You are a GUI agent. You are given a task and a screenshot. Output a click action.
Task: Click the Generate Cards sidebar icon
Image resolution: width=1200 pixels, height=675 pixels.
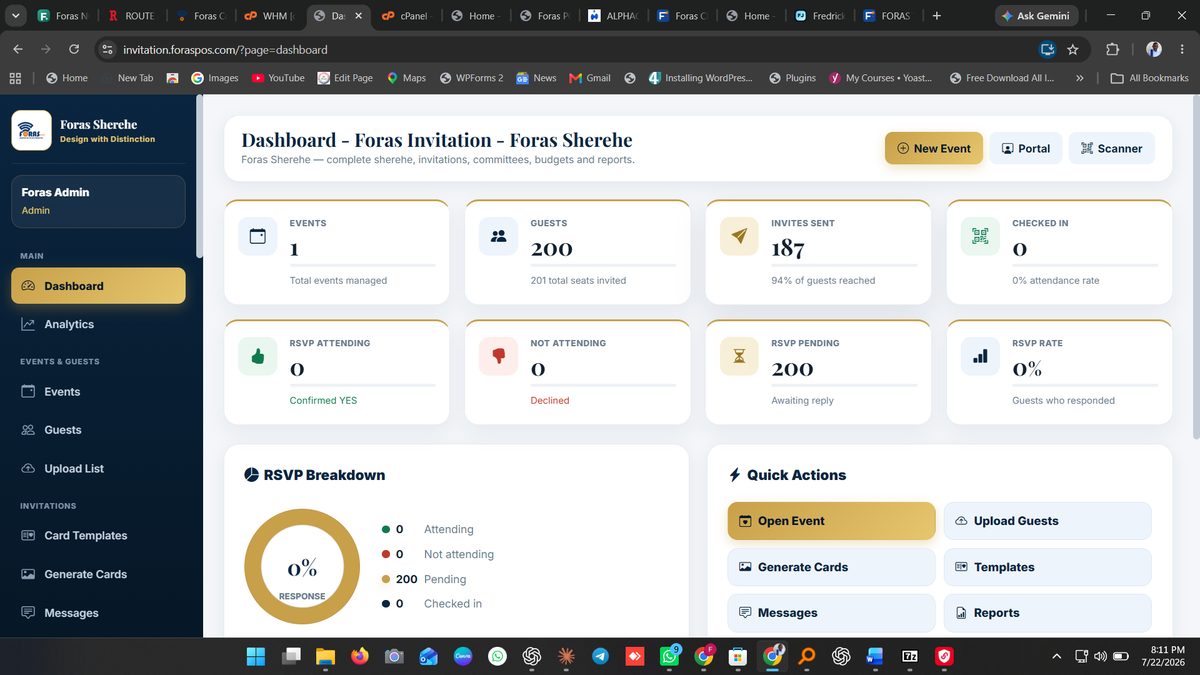[x=28, y=574]
